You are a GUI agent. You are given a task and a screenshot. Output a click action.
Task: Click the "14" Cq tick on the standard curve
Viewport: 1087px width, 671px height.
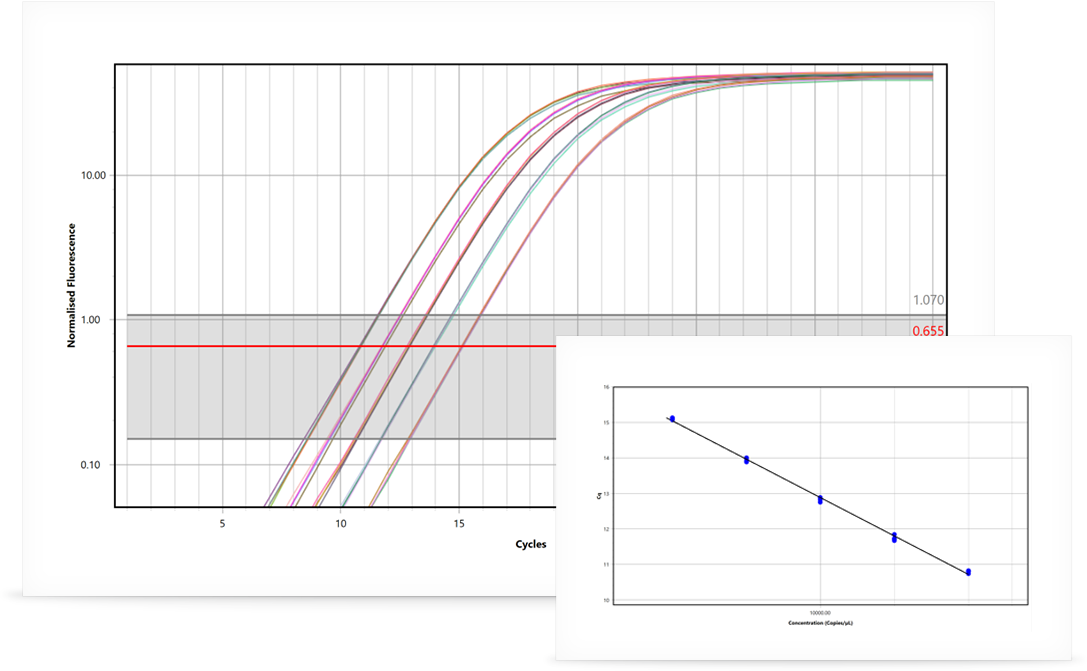(606, 458)
